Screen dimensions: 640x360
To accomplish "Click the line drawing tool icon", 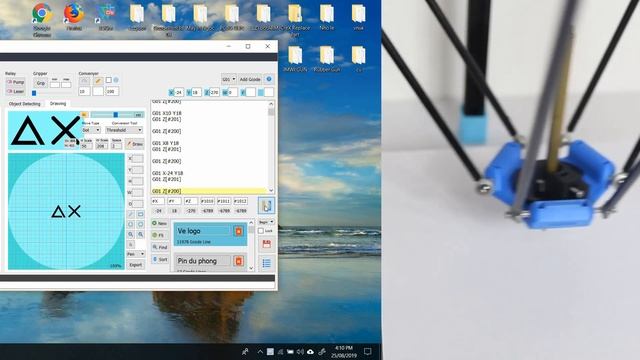I will pos(131,214).
